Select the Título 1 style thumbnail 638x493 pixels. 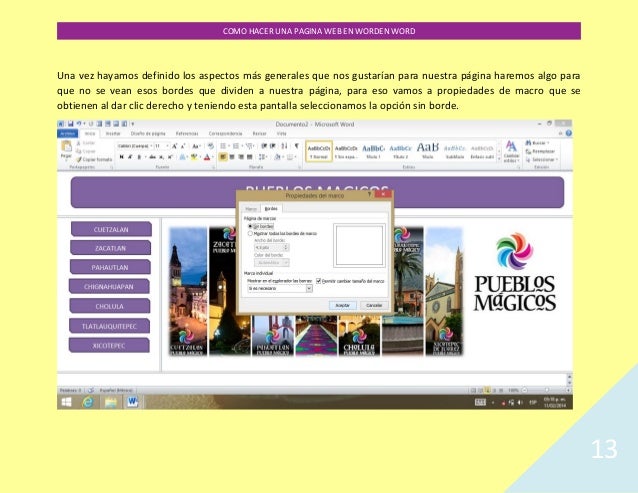pos(374,151)
